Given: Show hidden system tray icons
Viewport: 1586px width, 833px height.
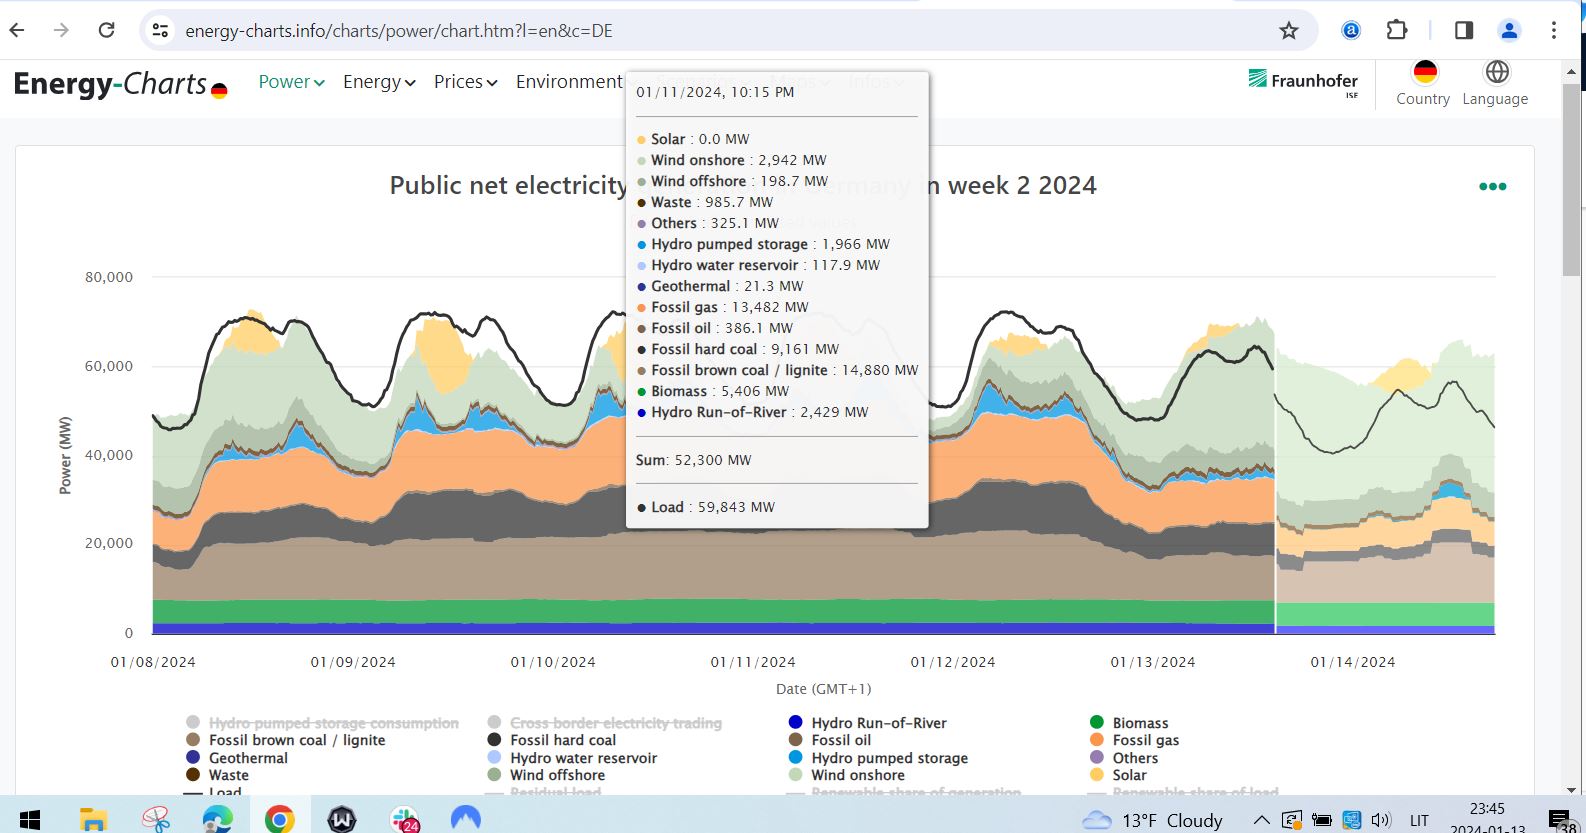Looking at the screenshot, I should pyautogui.click(x=1262, y=820).
